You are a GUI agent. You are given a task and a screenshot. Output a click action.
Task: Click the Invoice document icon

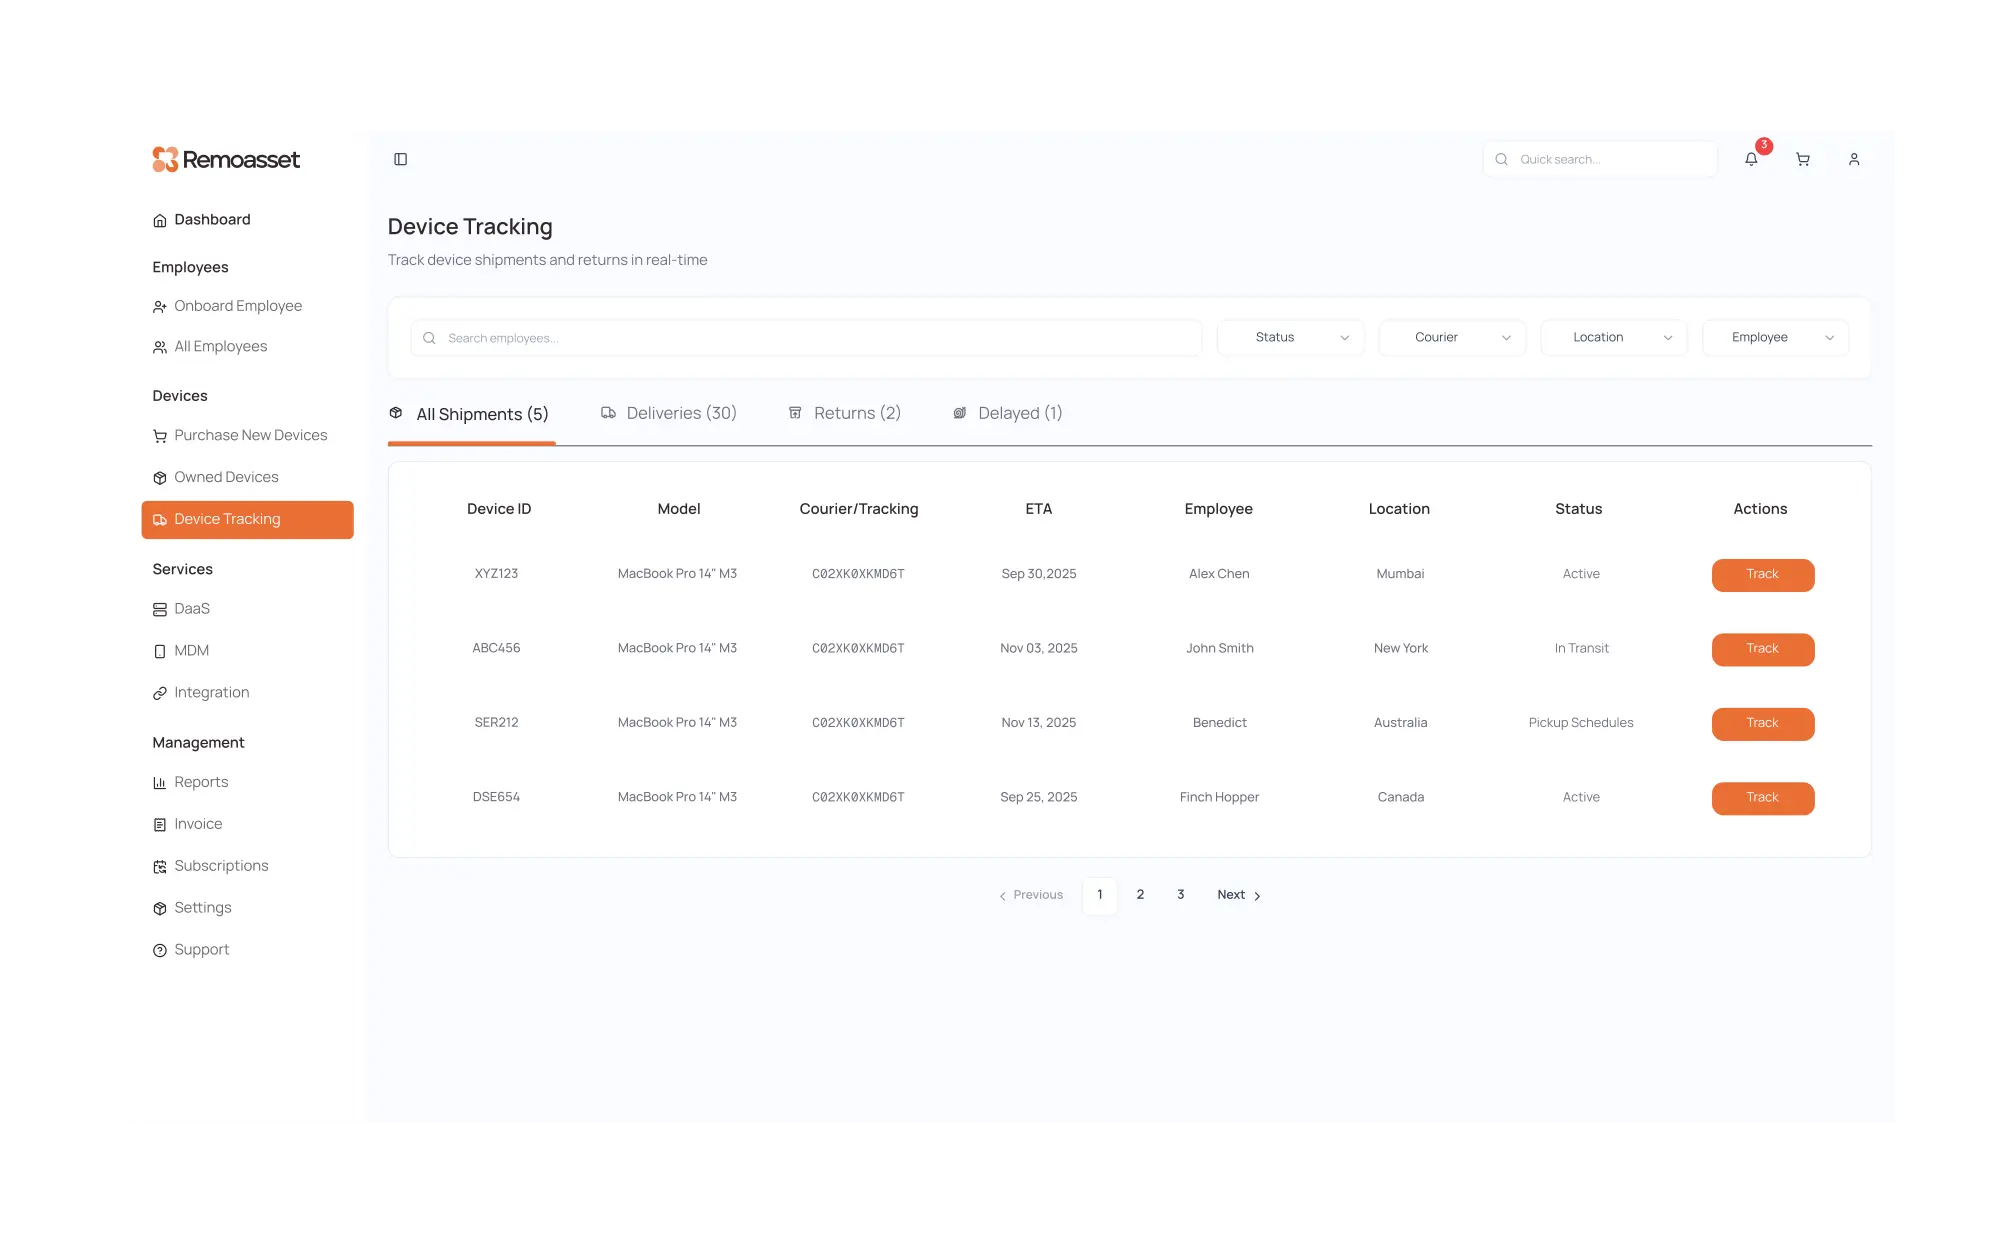(160, 825)
